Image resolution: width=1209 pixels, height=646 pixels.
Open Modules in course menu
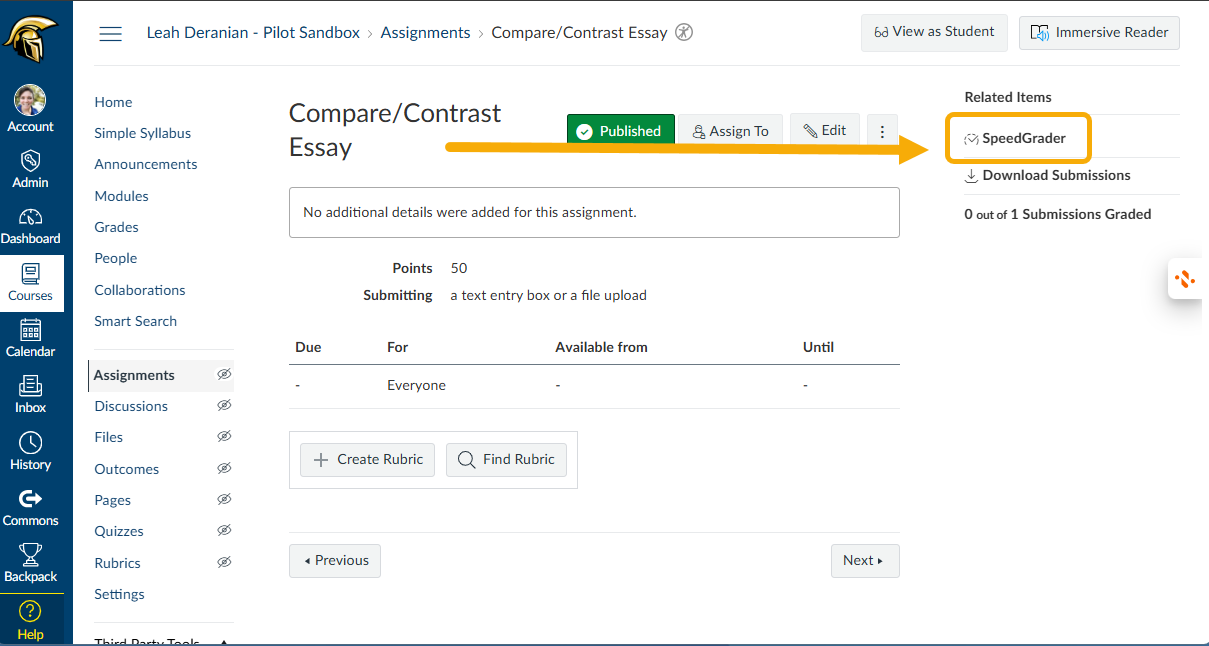tap(121, 196)
